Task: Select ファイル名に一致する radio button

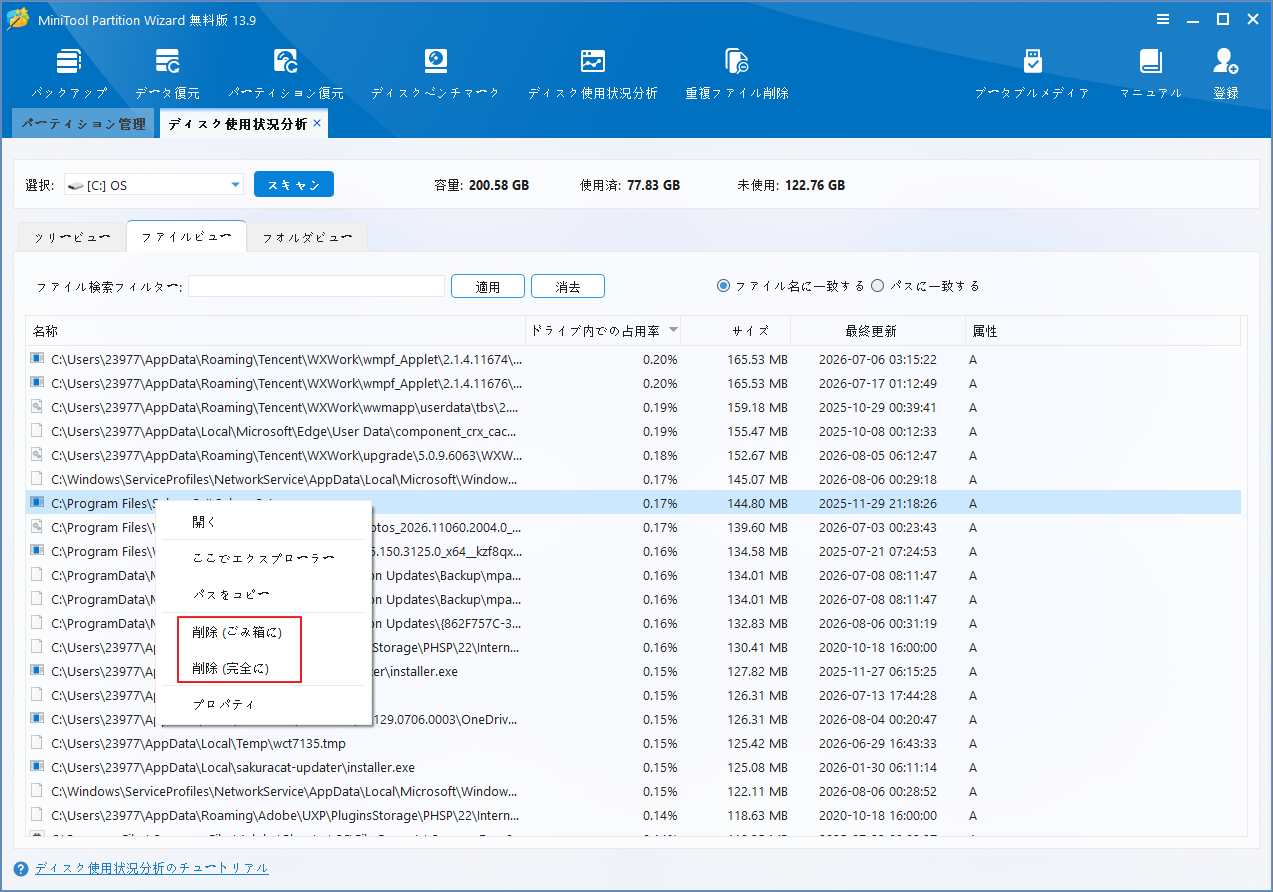Action: point(724,286)
